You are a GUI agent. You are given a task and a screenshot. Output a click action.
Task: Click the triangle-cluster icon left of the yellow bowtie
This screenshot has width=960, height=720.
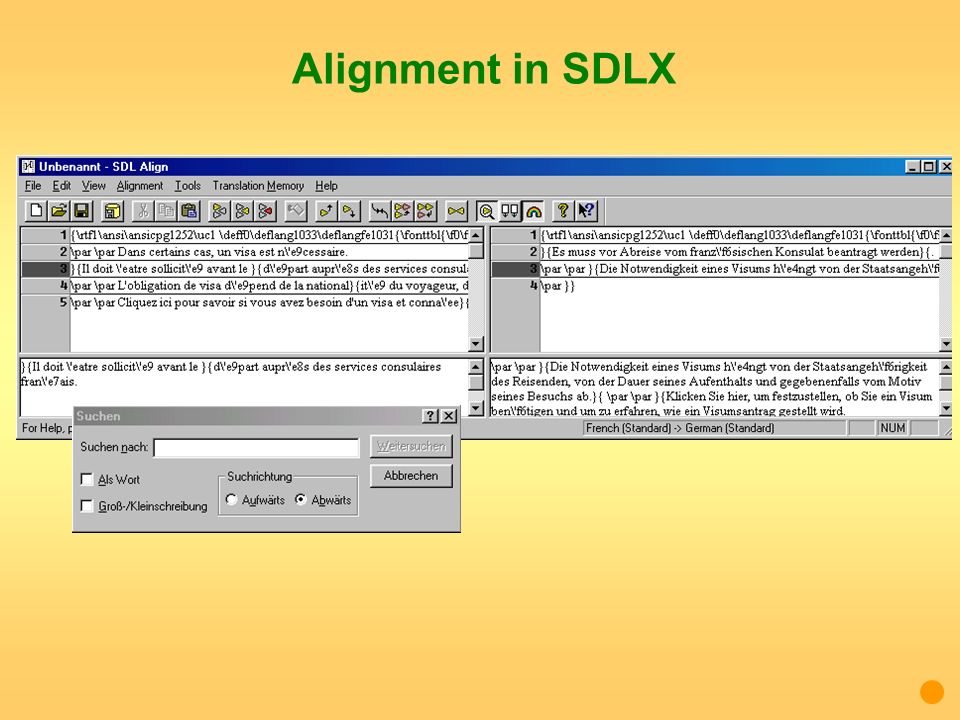click(x=426, y=211)
